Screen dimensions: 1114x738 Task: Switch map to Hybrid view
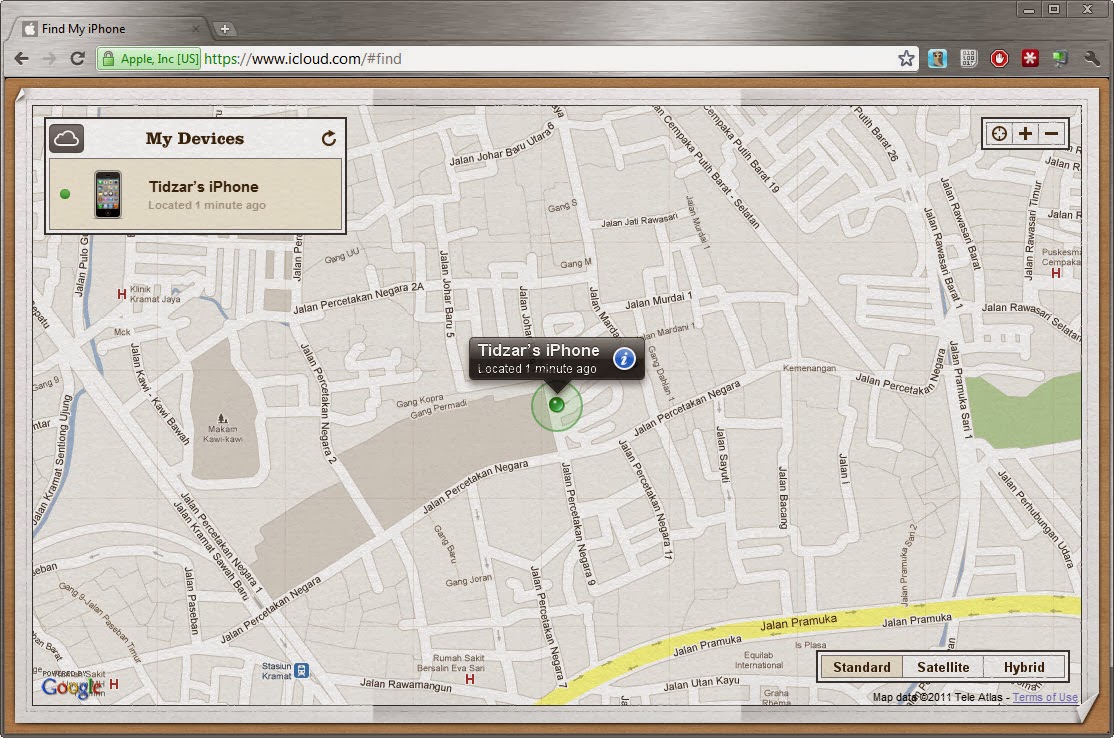tap(1024, 667)
